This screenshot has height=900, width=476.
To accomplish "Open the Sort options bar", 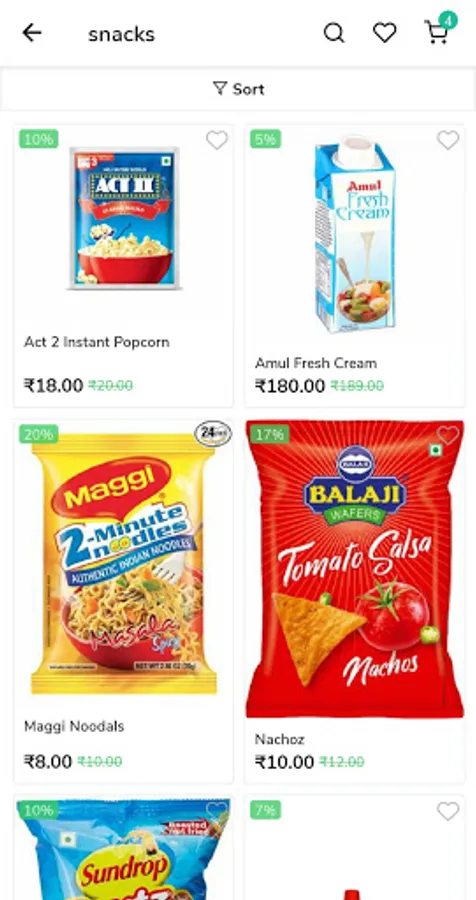I will pos(238,88).
